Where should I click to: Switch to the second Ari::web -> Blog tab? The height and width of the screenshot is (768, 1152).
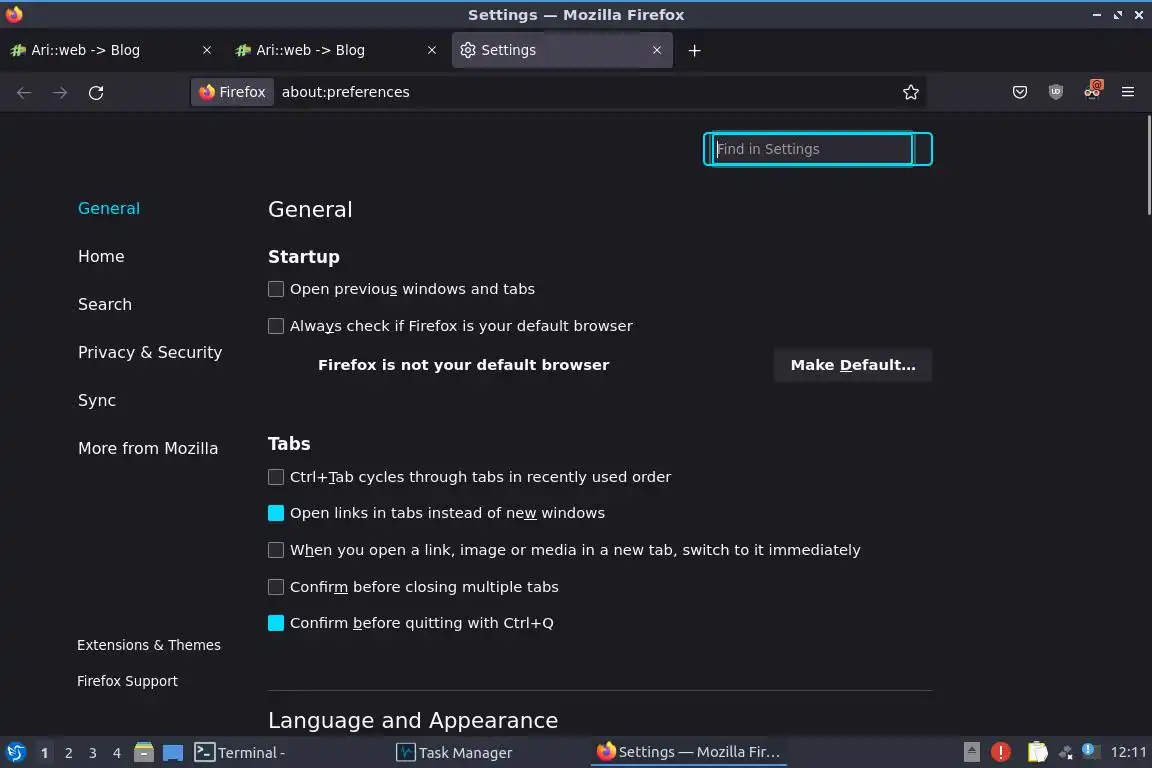335,50
